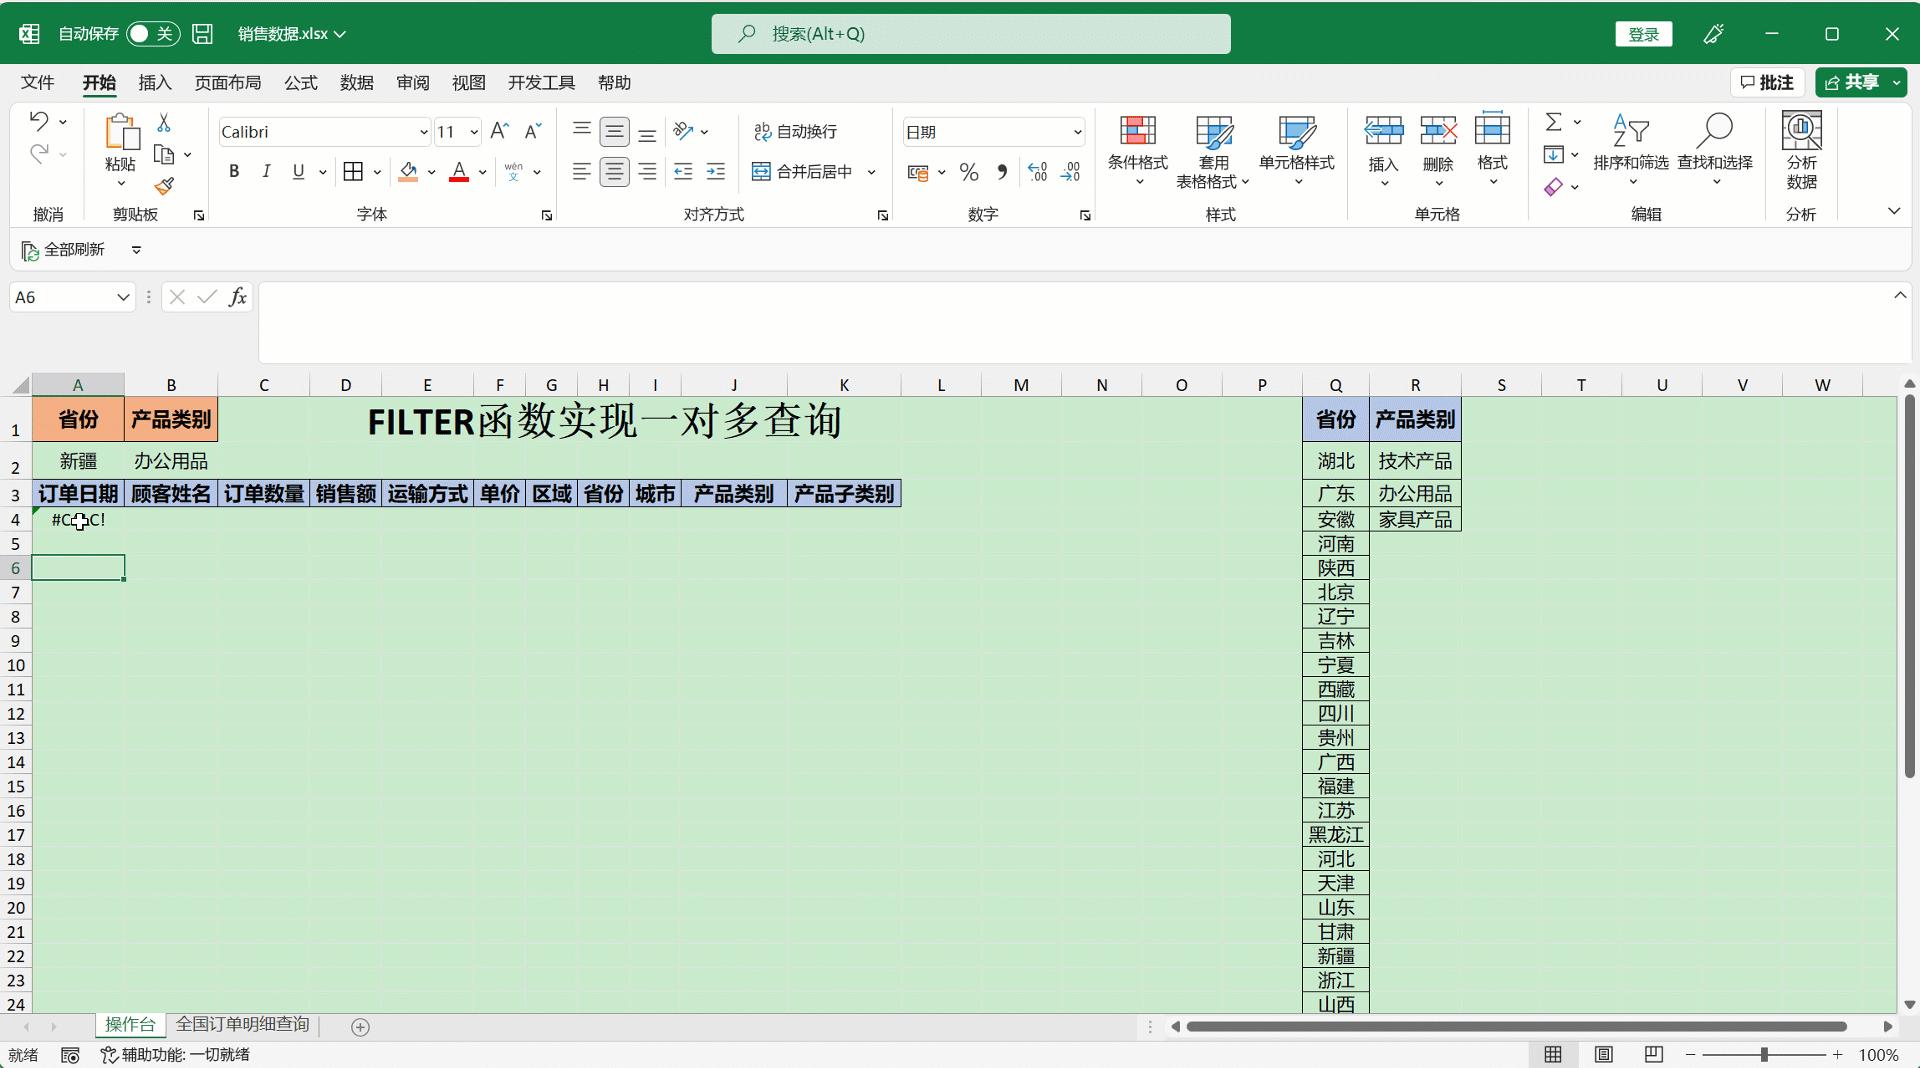Image resolution: width=1920 pixels, height=1068 pixels.
Task: Click the Borders icon
Action: [x=353, y=172]
